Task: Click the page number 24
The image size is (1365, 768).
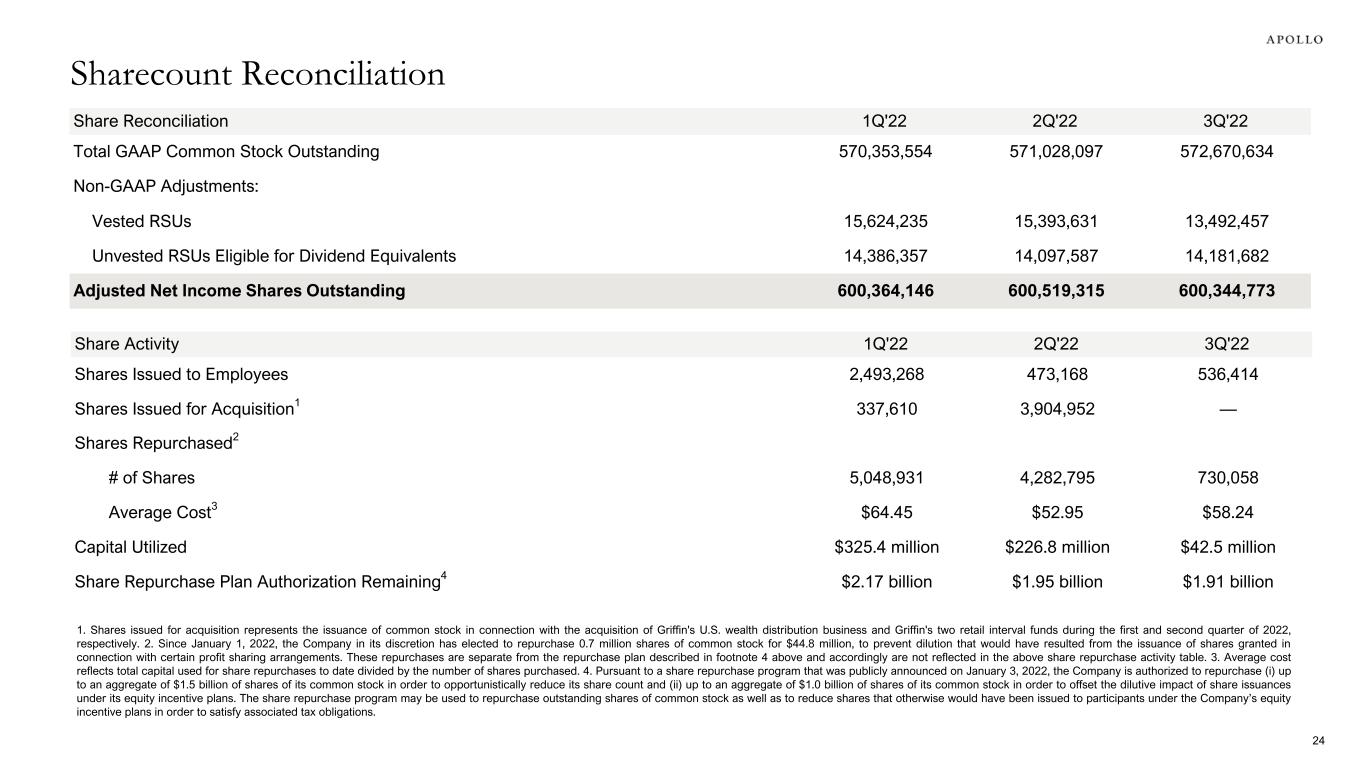Action: click(1317, 740)
